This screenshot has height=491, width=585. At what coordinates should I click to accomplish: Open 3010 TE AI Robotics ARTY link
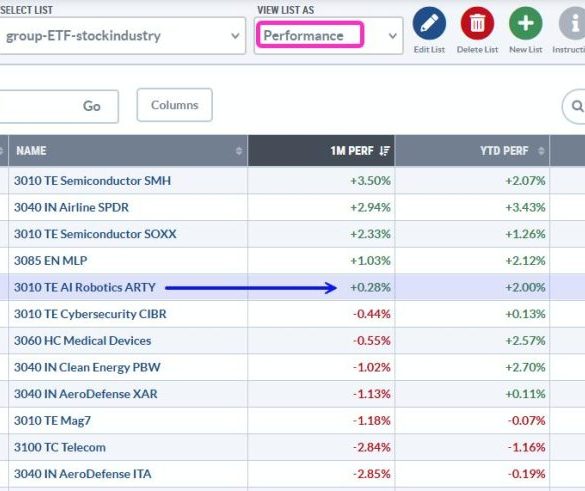(85, 287)
